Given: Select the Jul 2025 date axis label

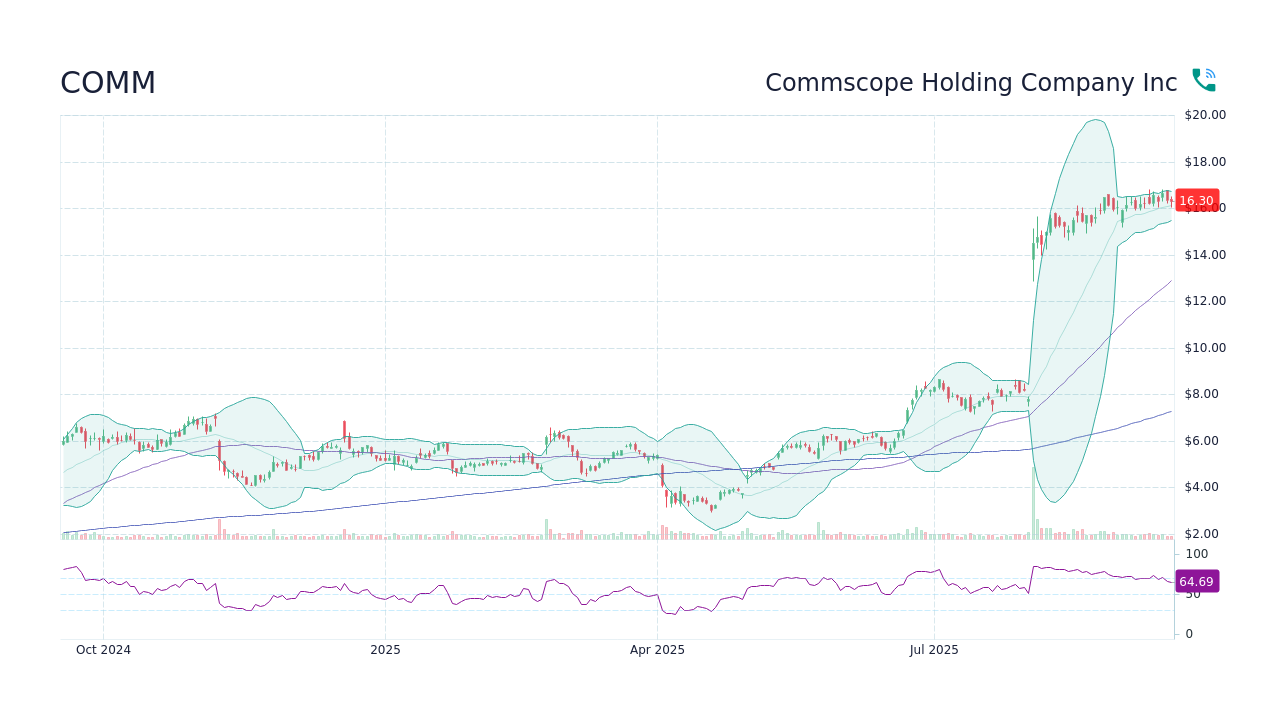Looking at the screenshot, I should tap(935, 649).
